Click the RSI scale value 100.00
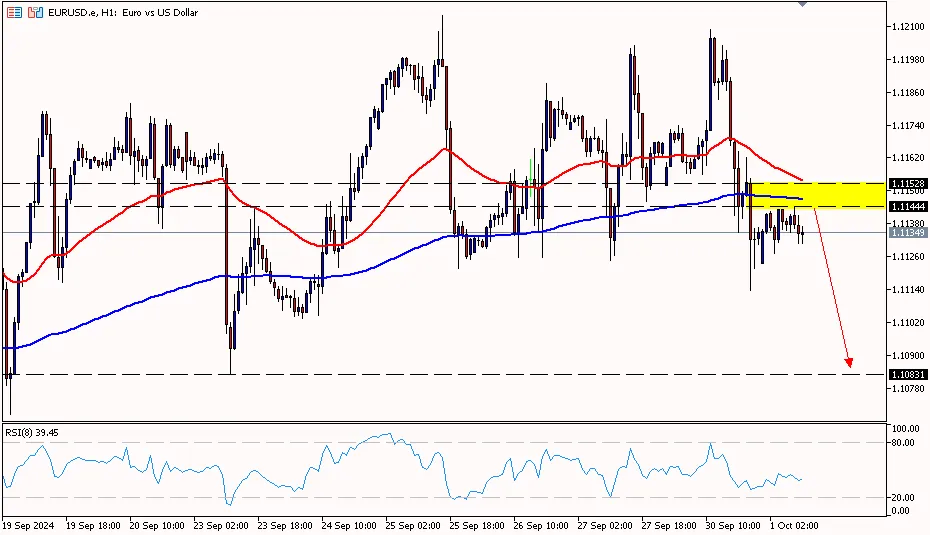This screenshot has height=535, width=930. click(x=906, y=428)
